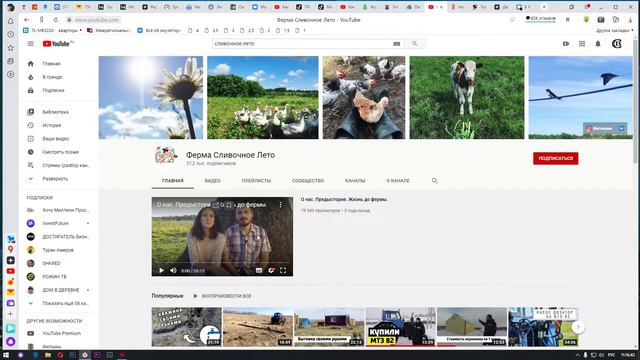Open the notifications bell

point(598,44)
